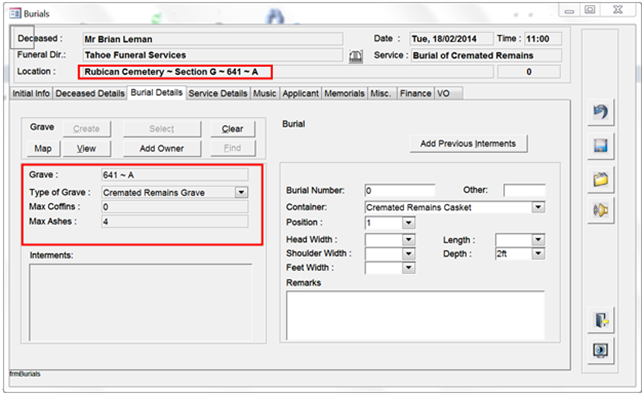
Task: Expand the Head Width dropdown
Action: pyautogui.click(x=408, y=239)
